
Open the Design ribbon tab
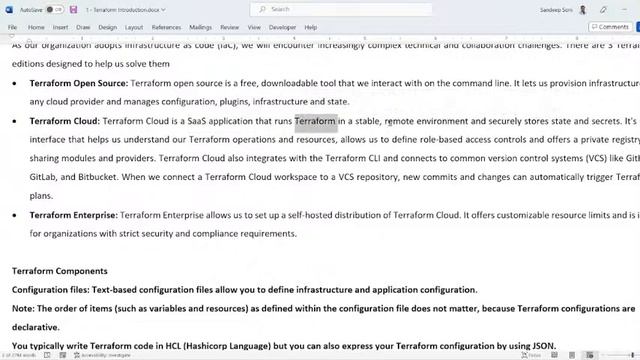coord(107,27)
